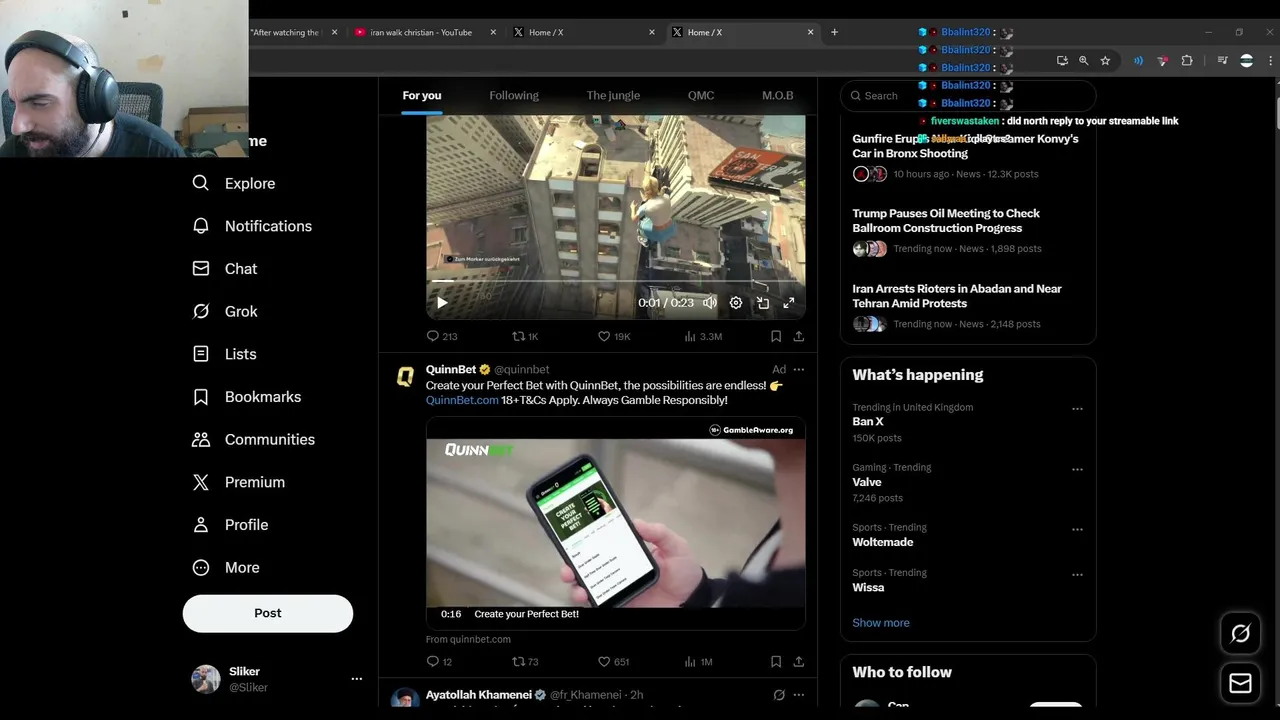This screenshot has width=1280, height=720.
Task: Open the video settings gear
Action: [x=736, y=303]
